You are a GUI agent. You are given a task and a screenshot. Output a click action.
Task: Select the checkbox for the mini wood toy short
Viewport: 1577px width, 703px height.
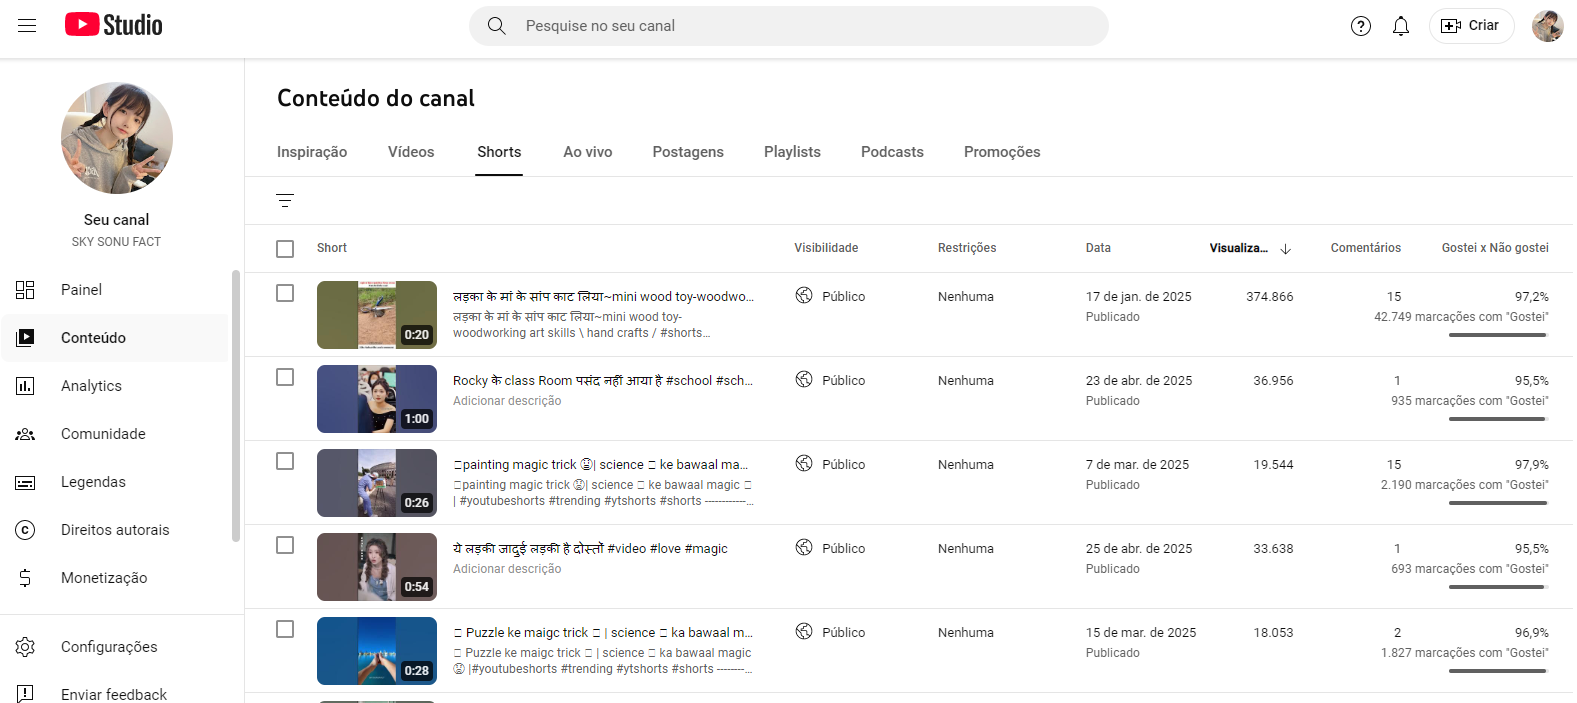[x=285, y=293]
